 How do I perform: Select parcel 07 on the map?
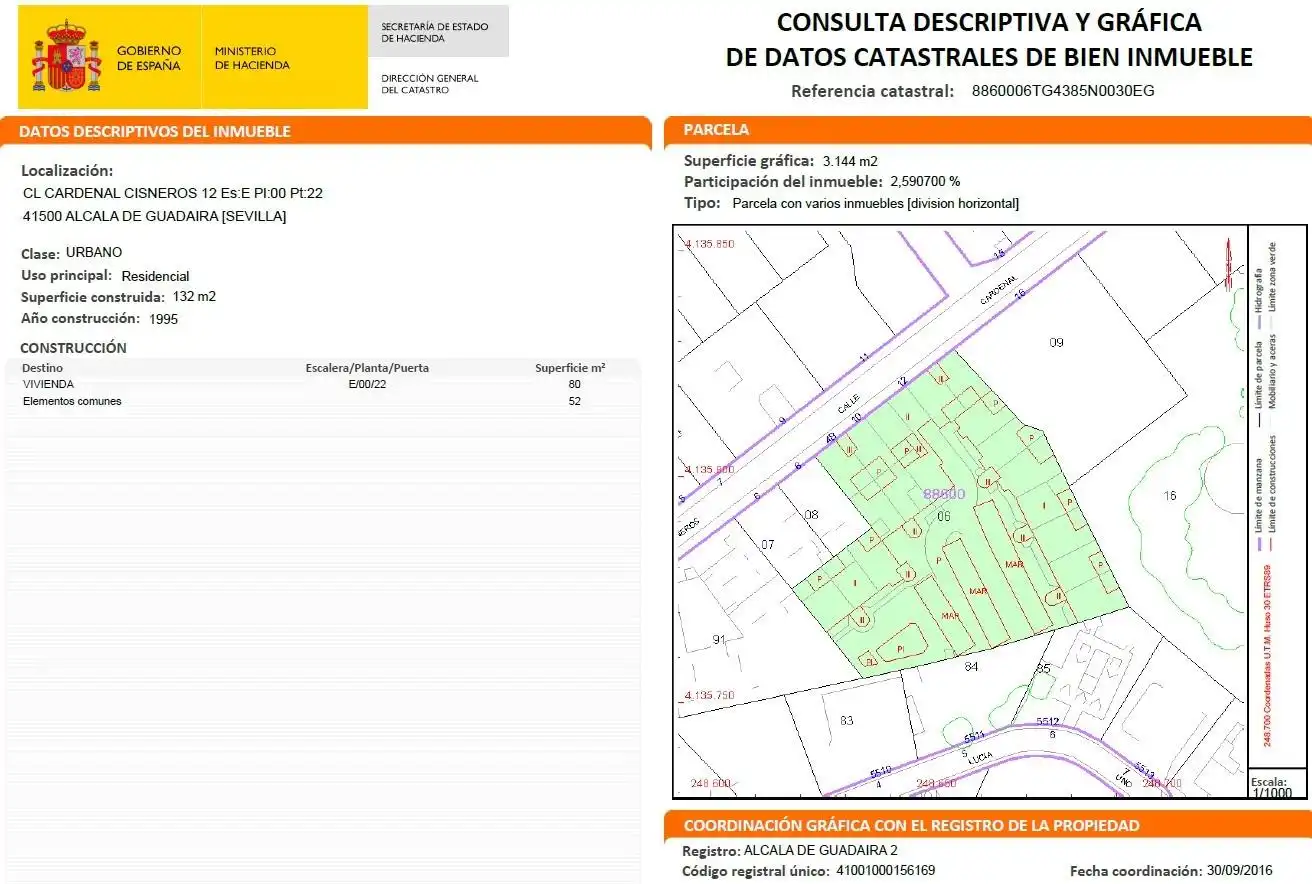coord(767,545)
